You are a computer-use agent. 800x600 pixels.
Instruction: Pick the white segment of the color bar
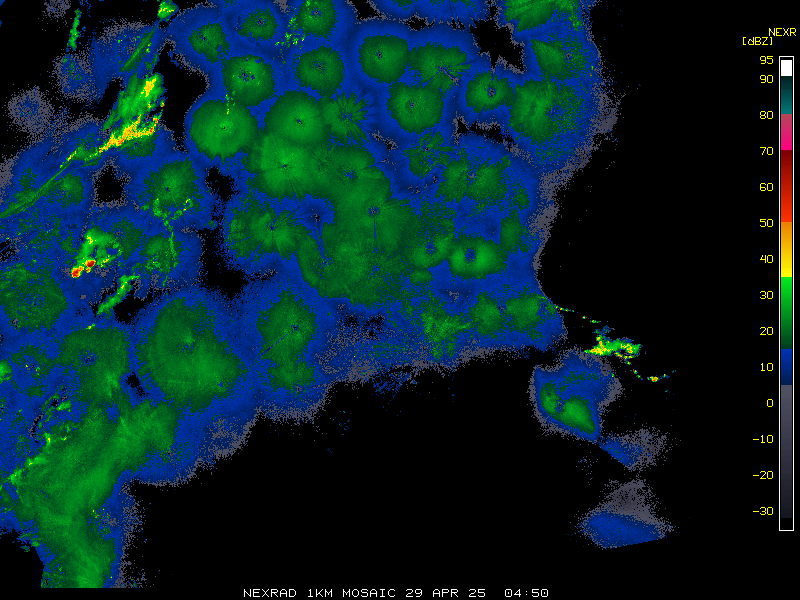coord(786,67)
